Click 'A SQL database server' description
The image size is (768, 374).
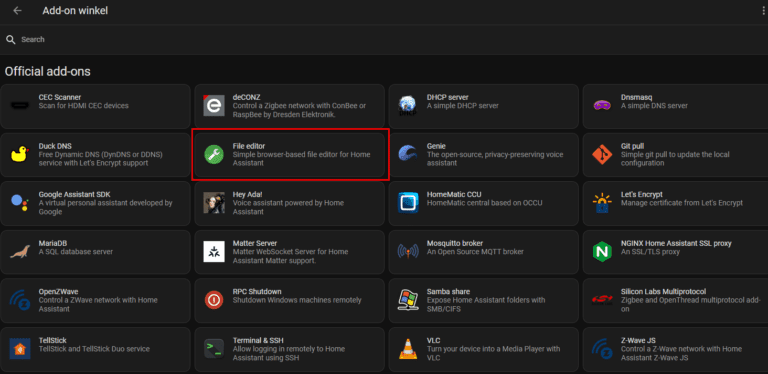point(75,252)
